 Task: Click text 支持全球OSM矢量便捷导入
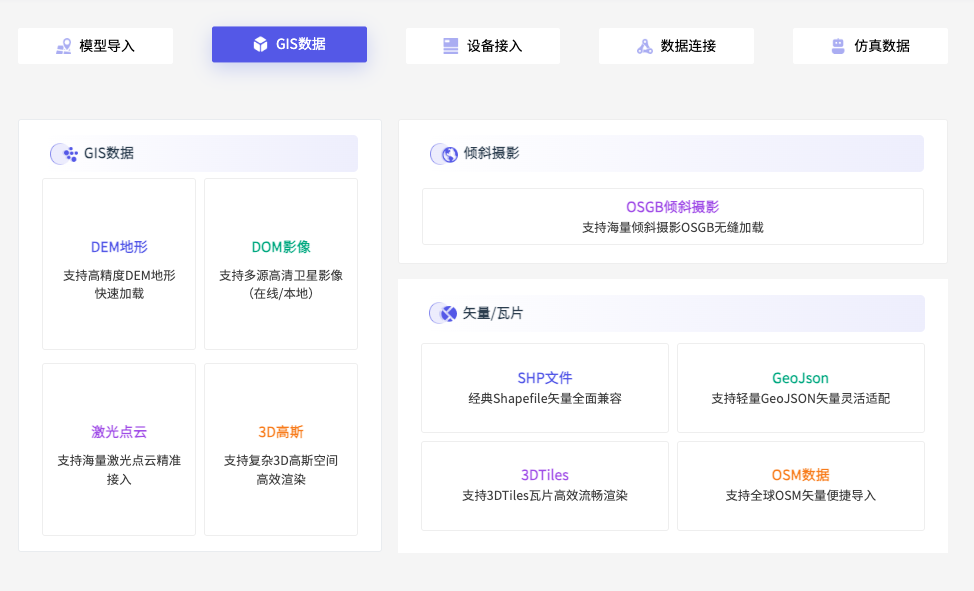tap(801, 495)
